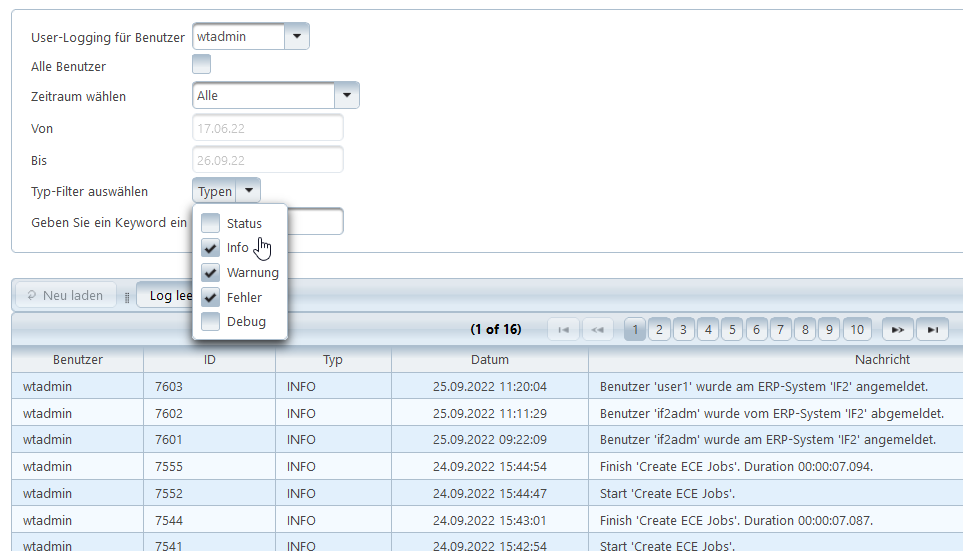Screen dimensions: 963x551
Task: Jump to last log page
Action: coord(932,329)
